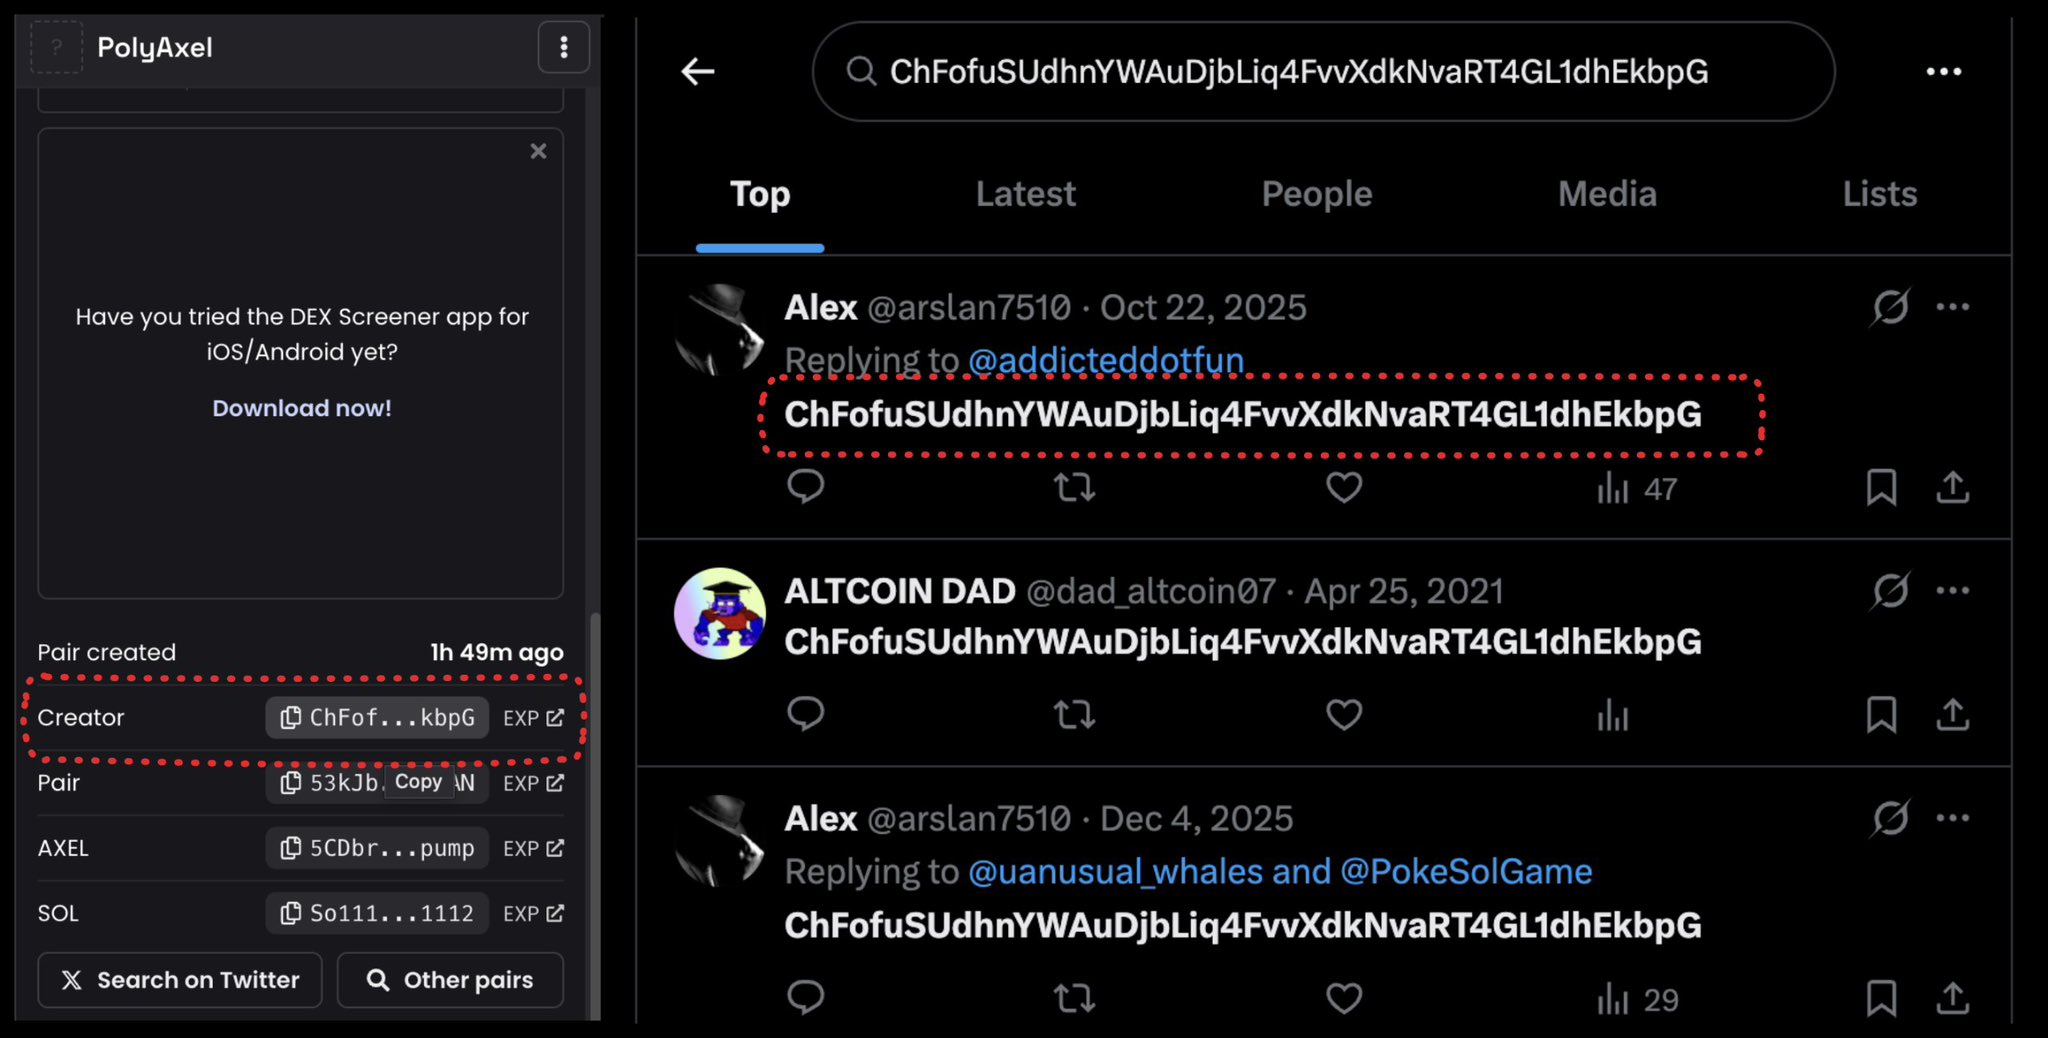Click the back arrow in Twitter search
The width and height of the screenshot is (2048, 1038).
698,71
